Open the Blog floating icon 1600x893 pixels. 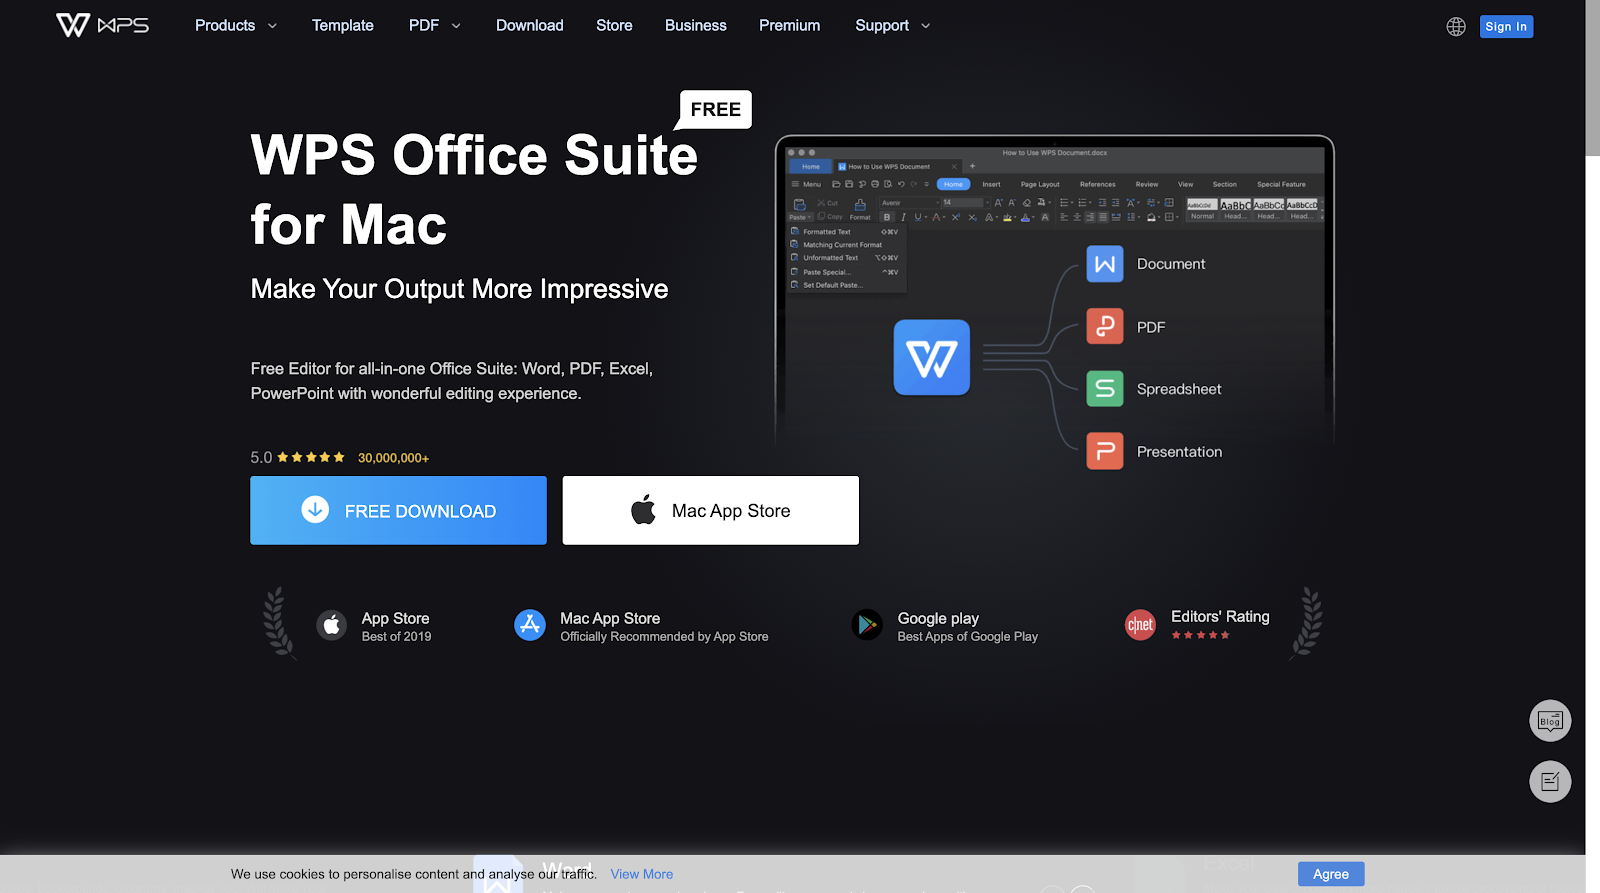1550,720
